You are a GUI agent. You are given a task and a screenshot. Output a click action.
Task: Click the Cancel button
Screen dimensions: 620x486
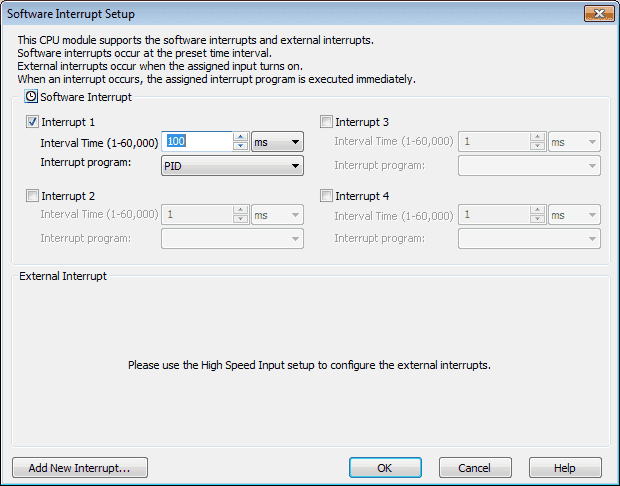point(475,468)
